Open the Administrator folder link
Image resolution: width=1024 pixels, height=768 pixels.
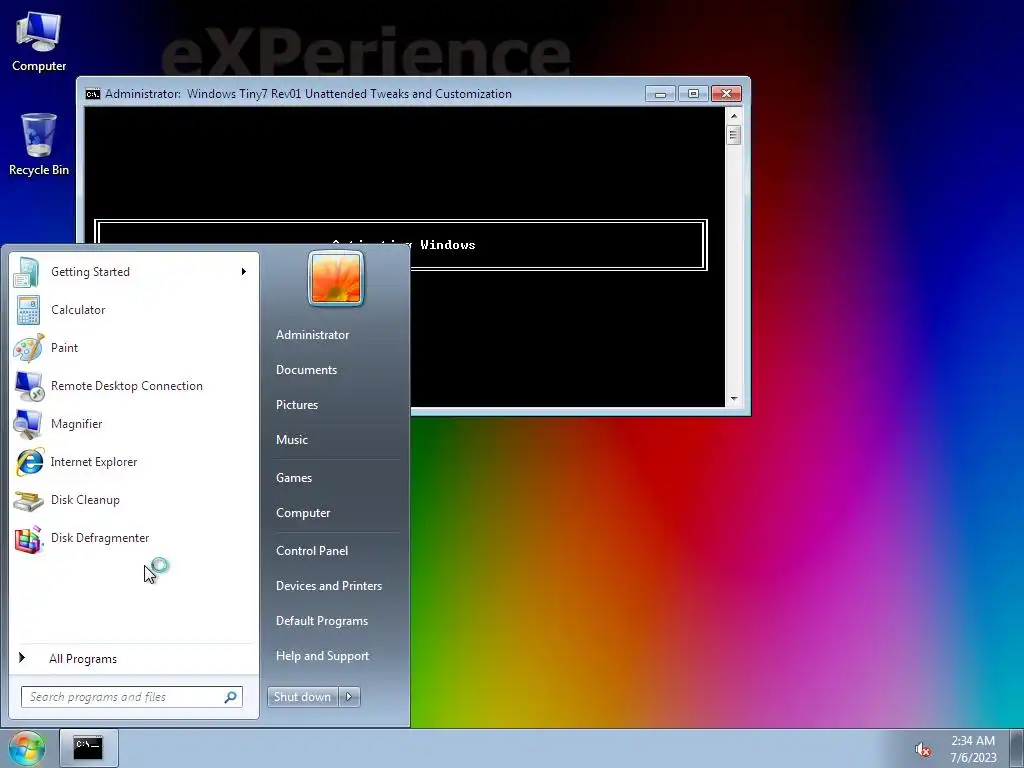[312, 335]
